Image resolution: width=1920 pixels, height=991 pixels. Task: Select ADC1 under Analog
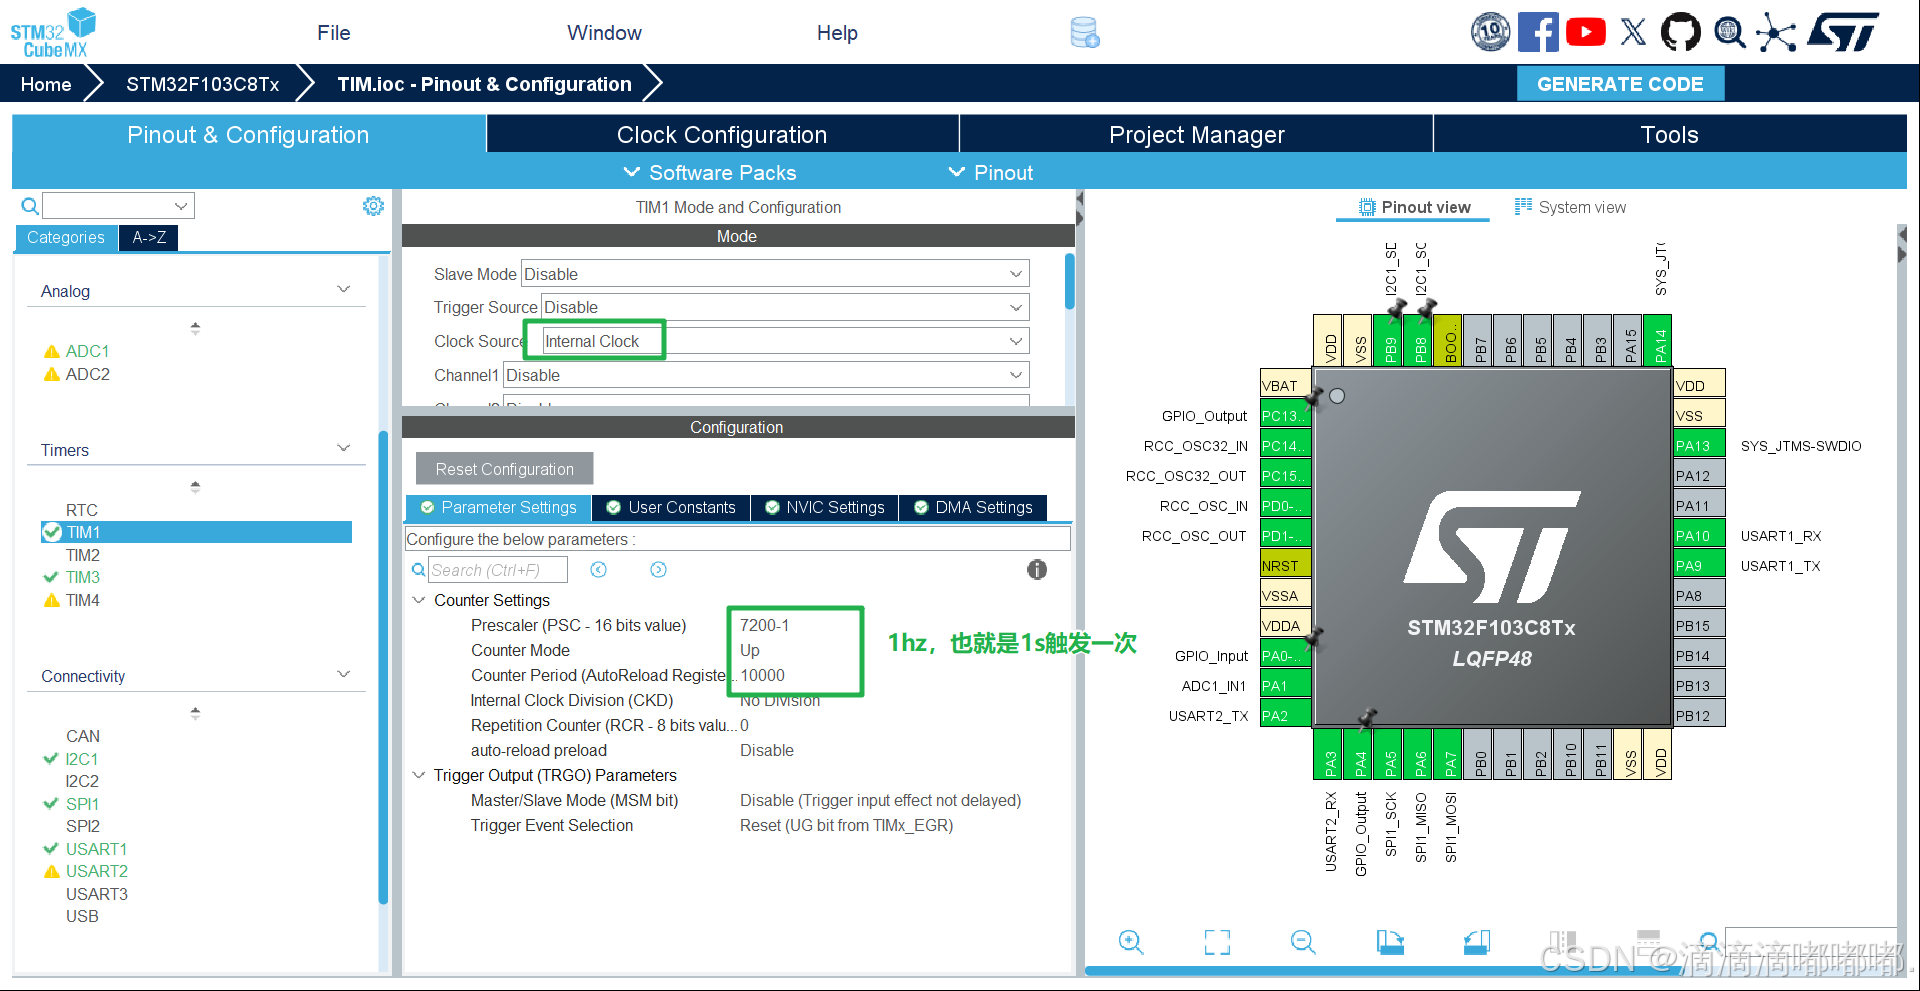88,351
